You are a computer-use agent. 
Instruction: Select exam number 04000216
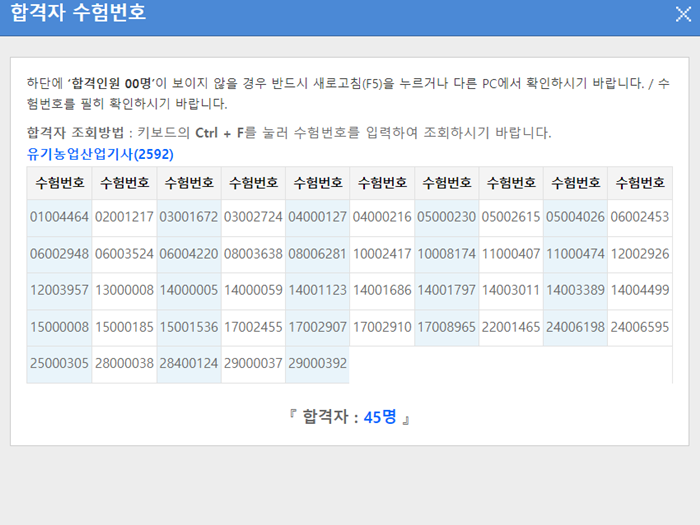coord(382,217)
